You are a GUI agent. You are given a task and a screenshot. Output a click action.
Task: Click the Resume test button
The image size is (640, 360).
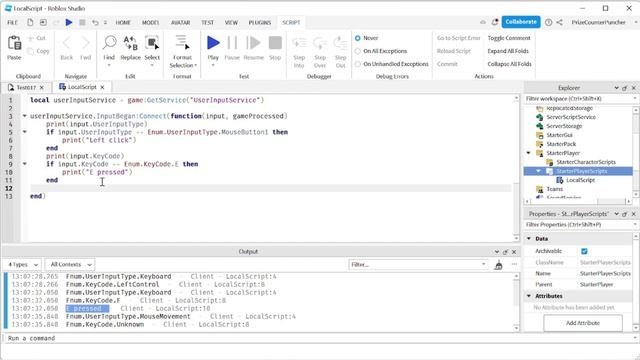(253, 42)
